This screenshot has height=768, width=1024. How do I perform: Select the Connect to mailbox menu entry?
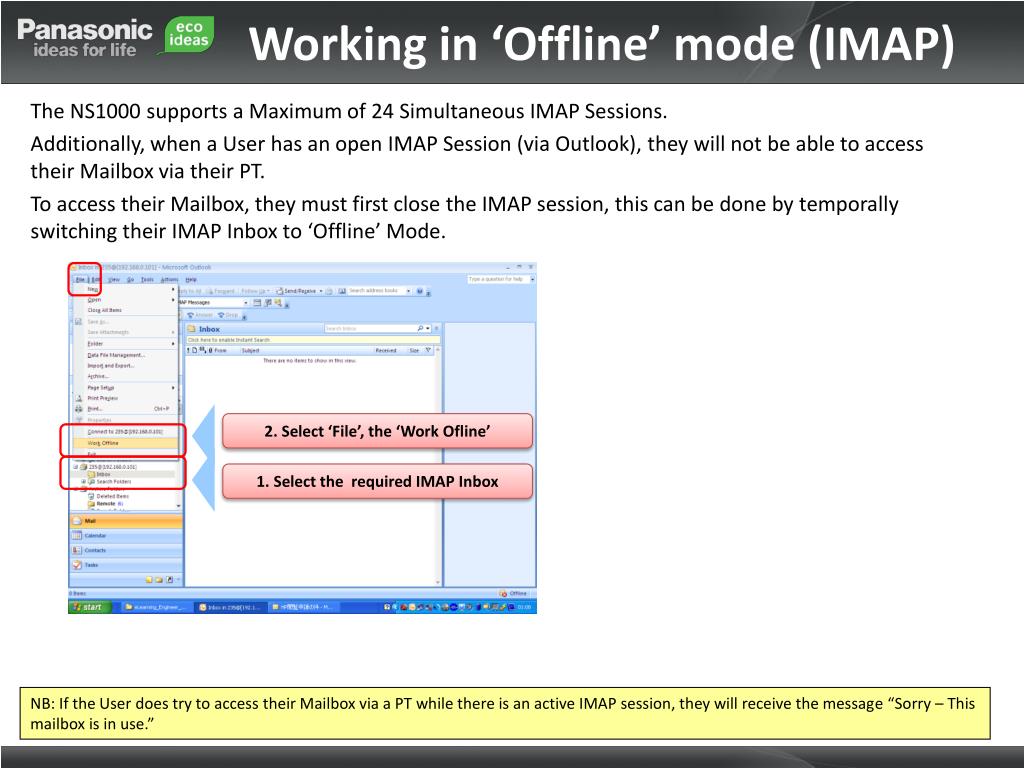124,432
